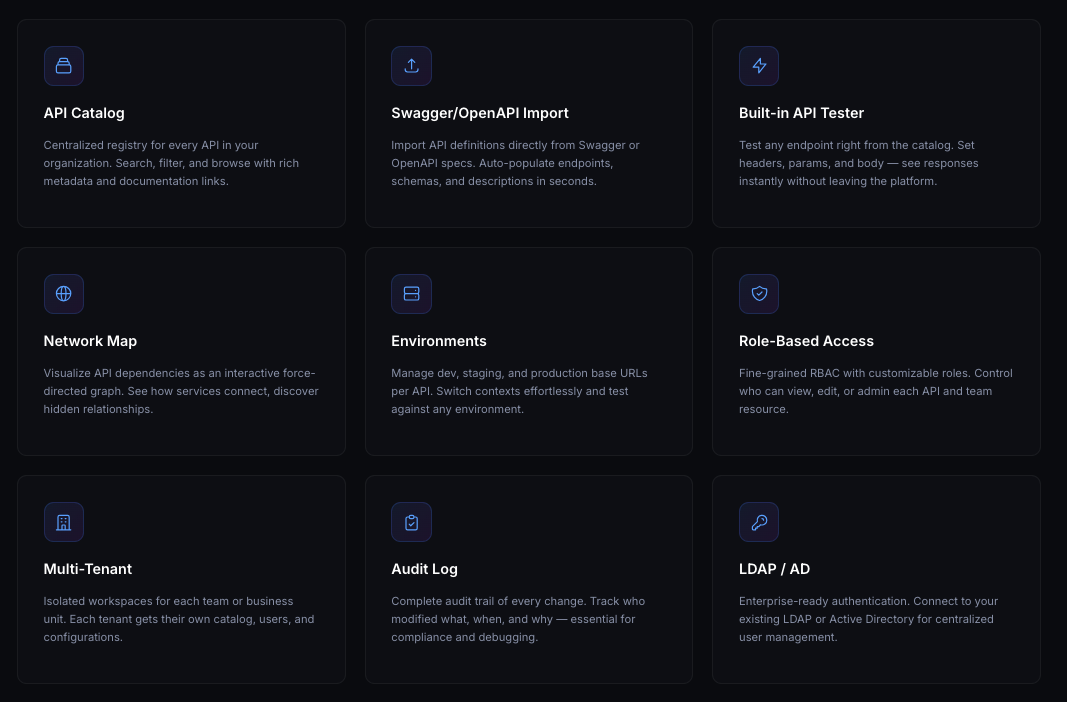Click the Built-in API Tester title
Screen dimensions: 1067x702
tap(801, 113)
